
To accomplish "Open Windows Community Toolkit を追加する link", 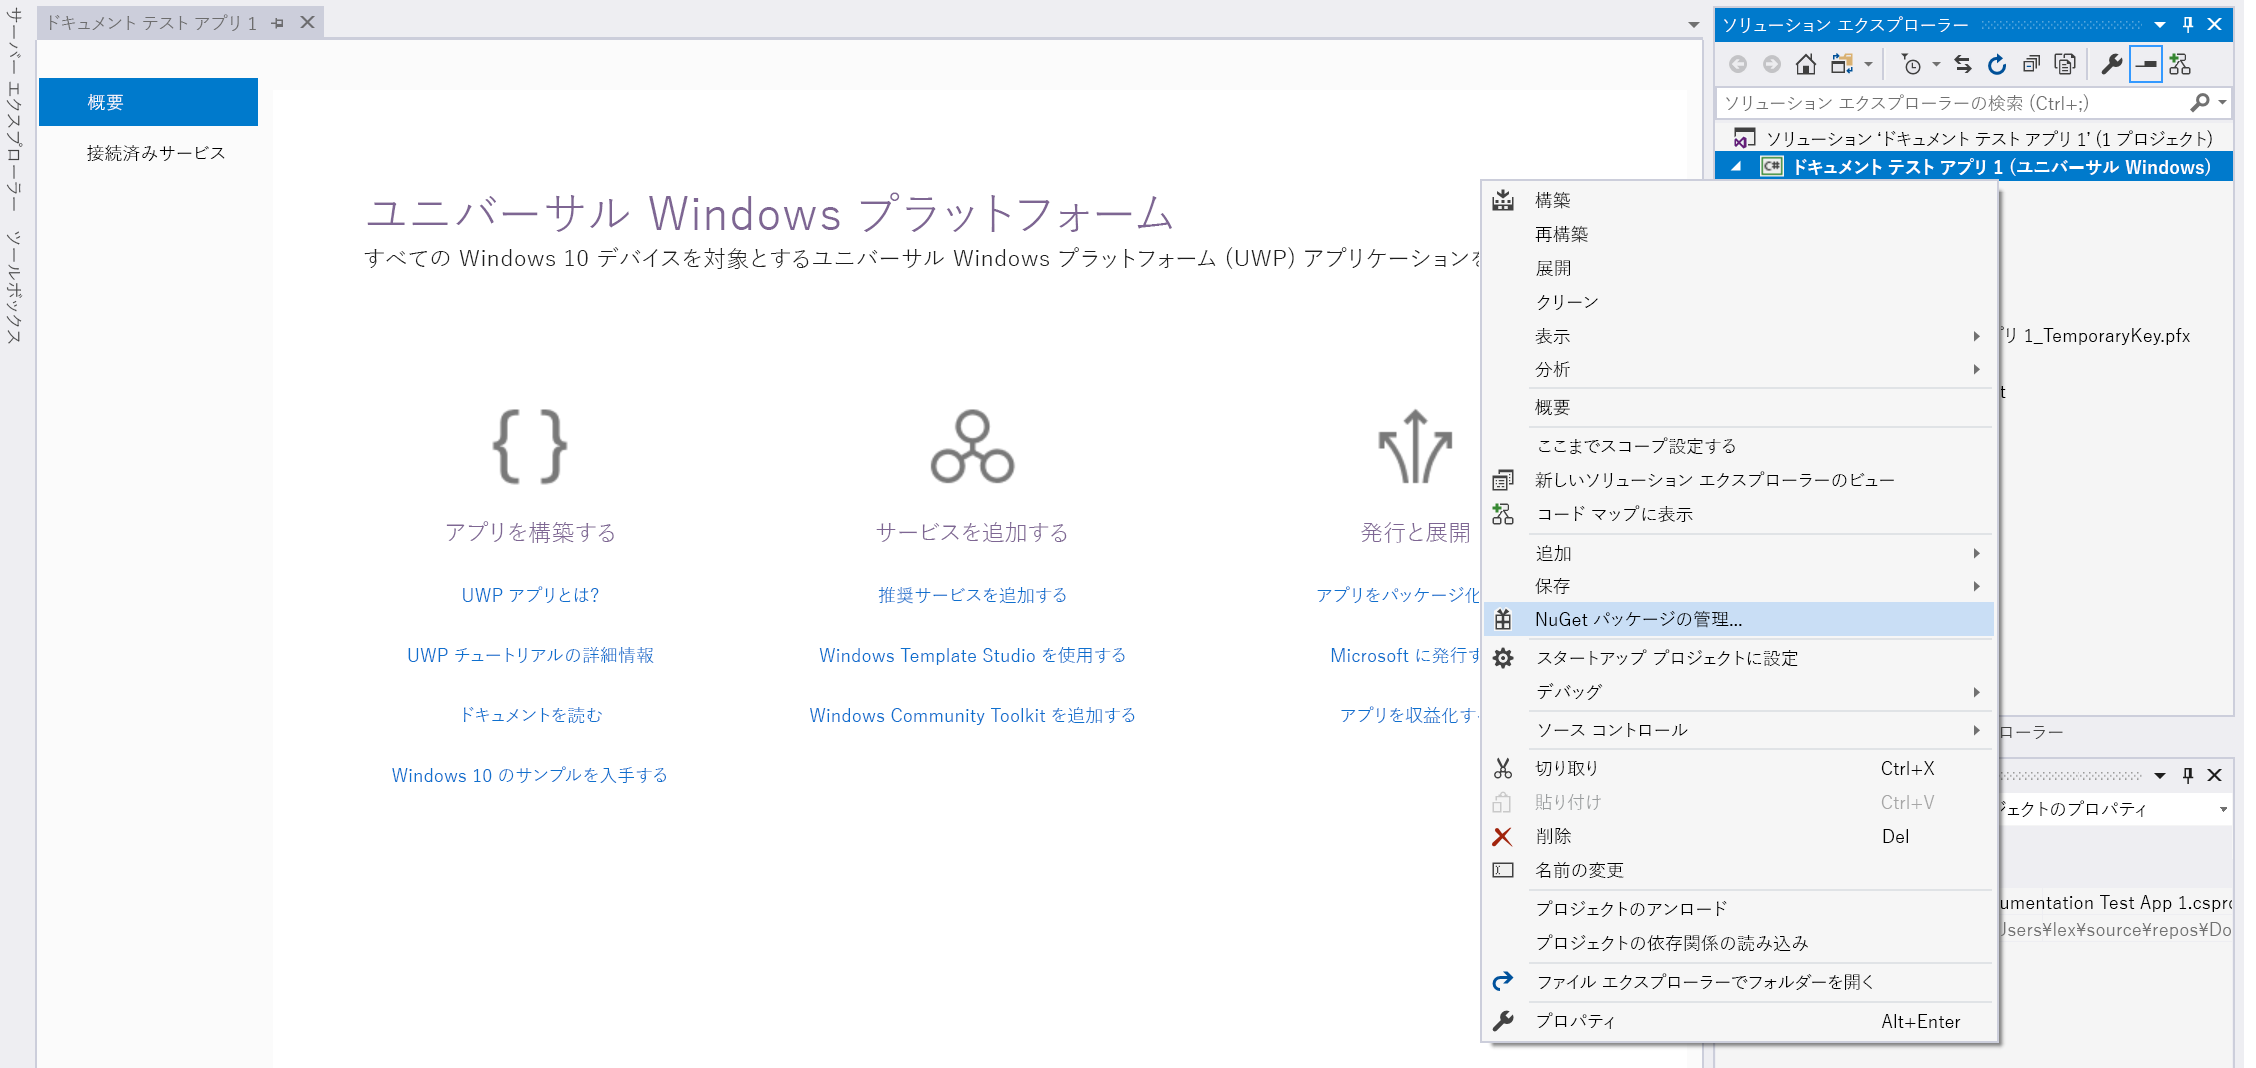I will tap(972, 715).
